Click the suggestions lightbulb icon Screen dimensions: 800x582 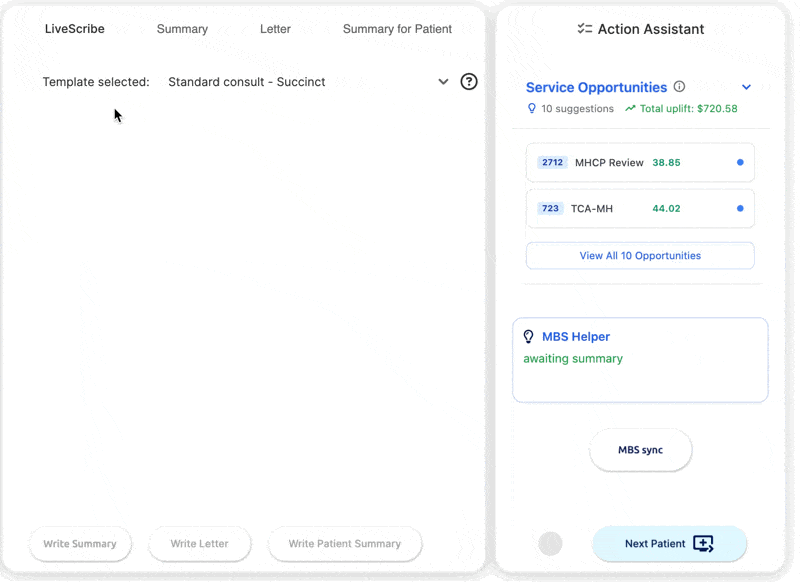coord(532,108)
